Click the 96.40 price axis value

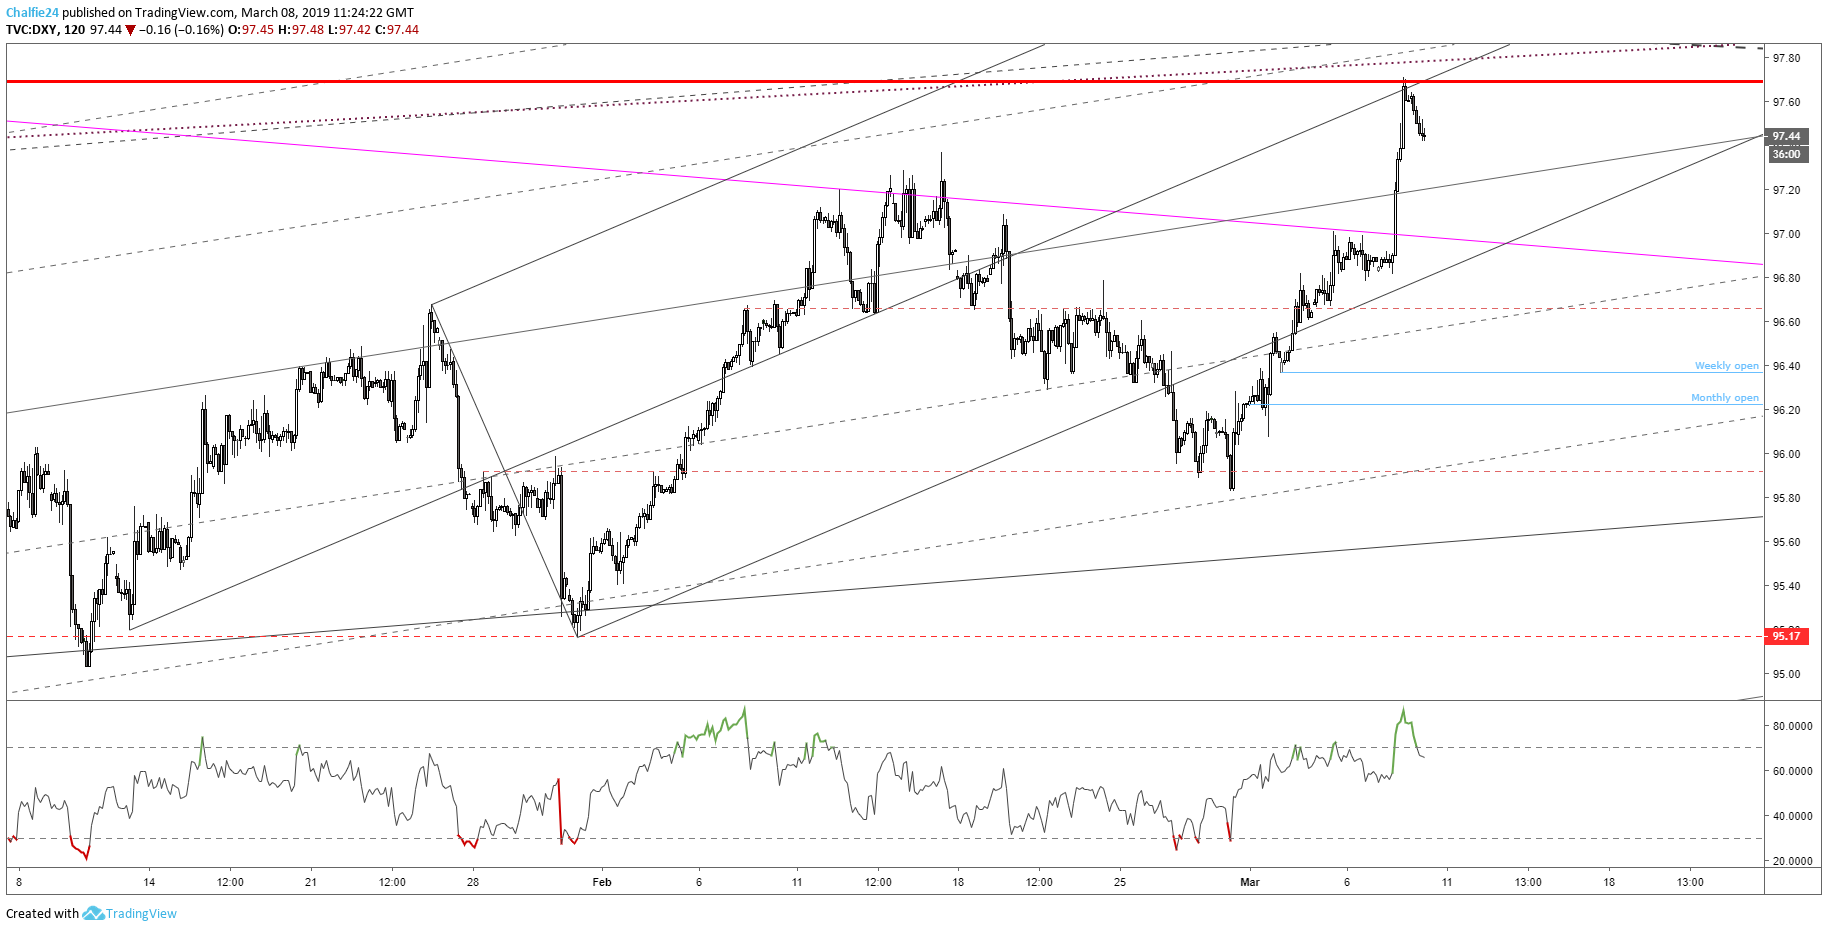pos(1786,366)
